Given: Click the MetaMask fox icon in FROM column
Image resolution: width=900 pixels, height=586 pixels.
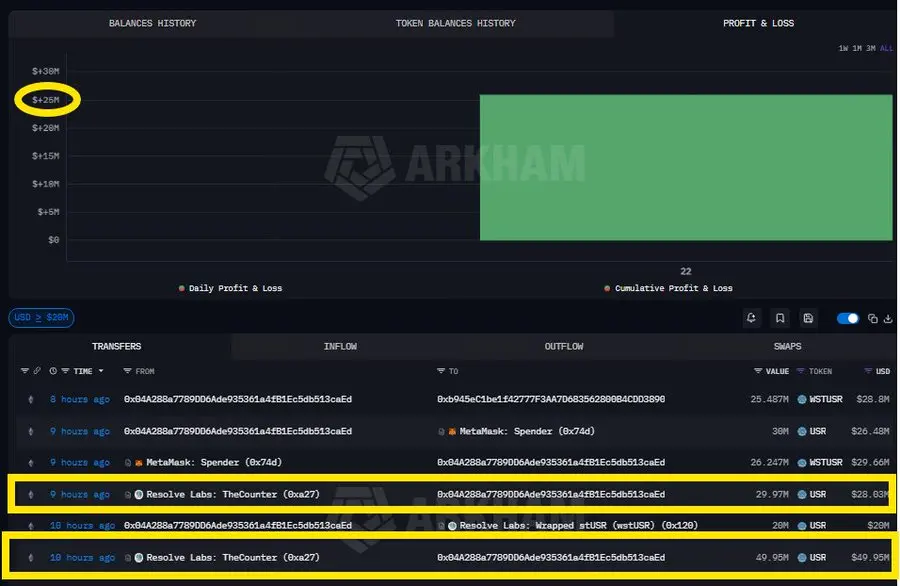Looking at the screenshot, I should tap(139, 463).
